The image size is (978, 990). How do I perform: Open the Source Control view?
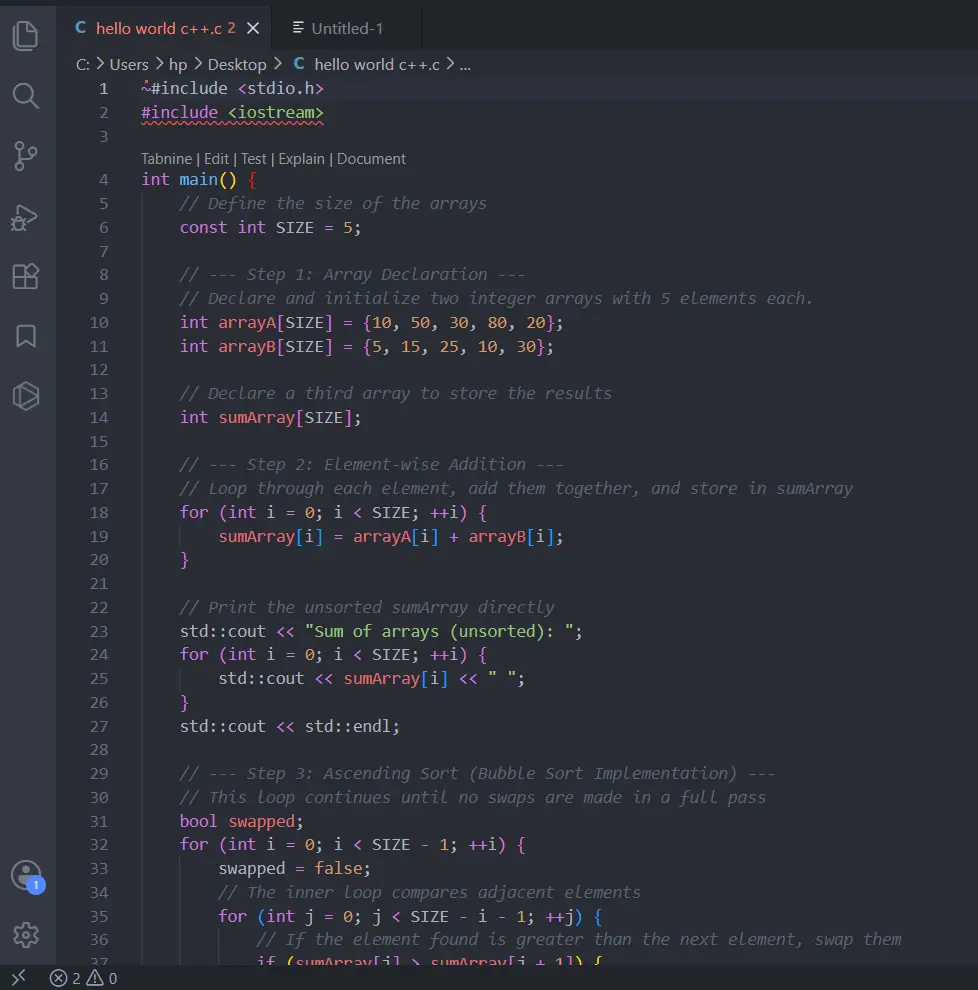pyautogui.click(x=25, y=156)
